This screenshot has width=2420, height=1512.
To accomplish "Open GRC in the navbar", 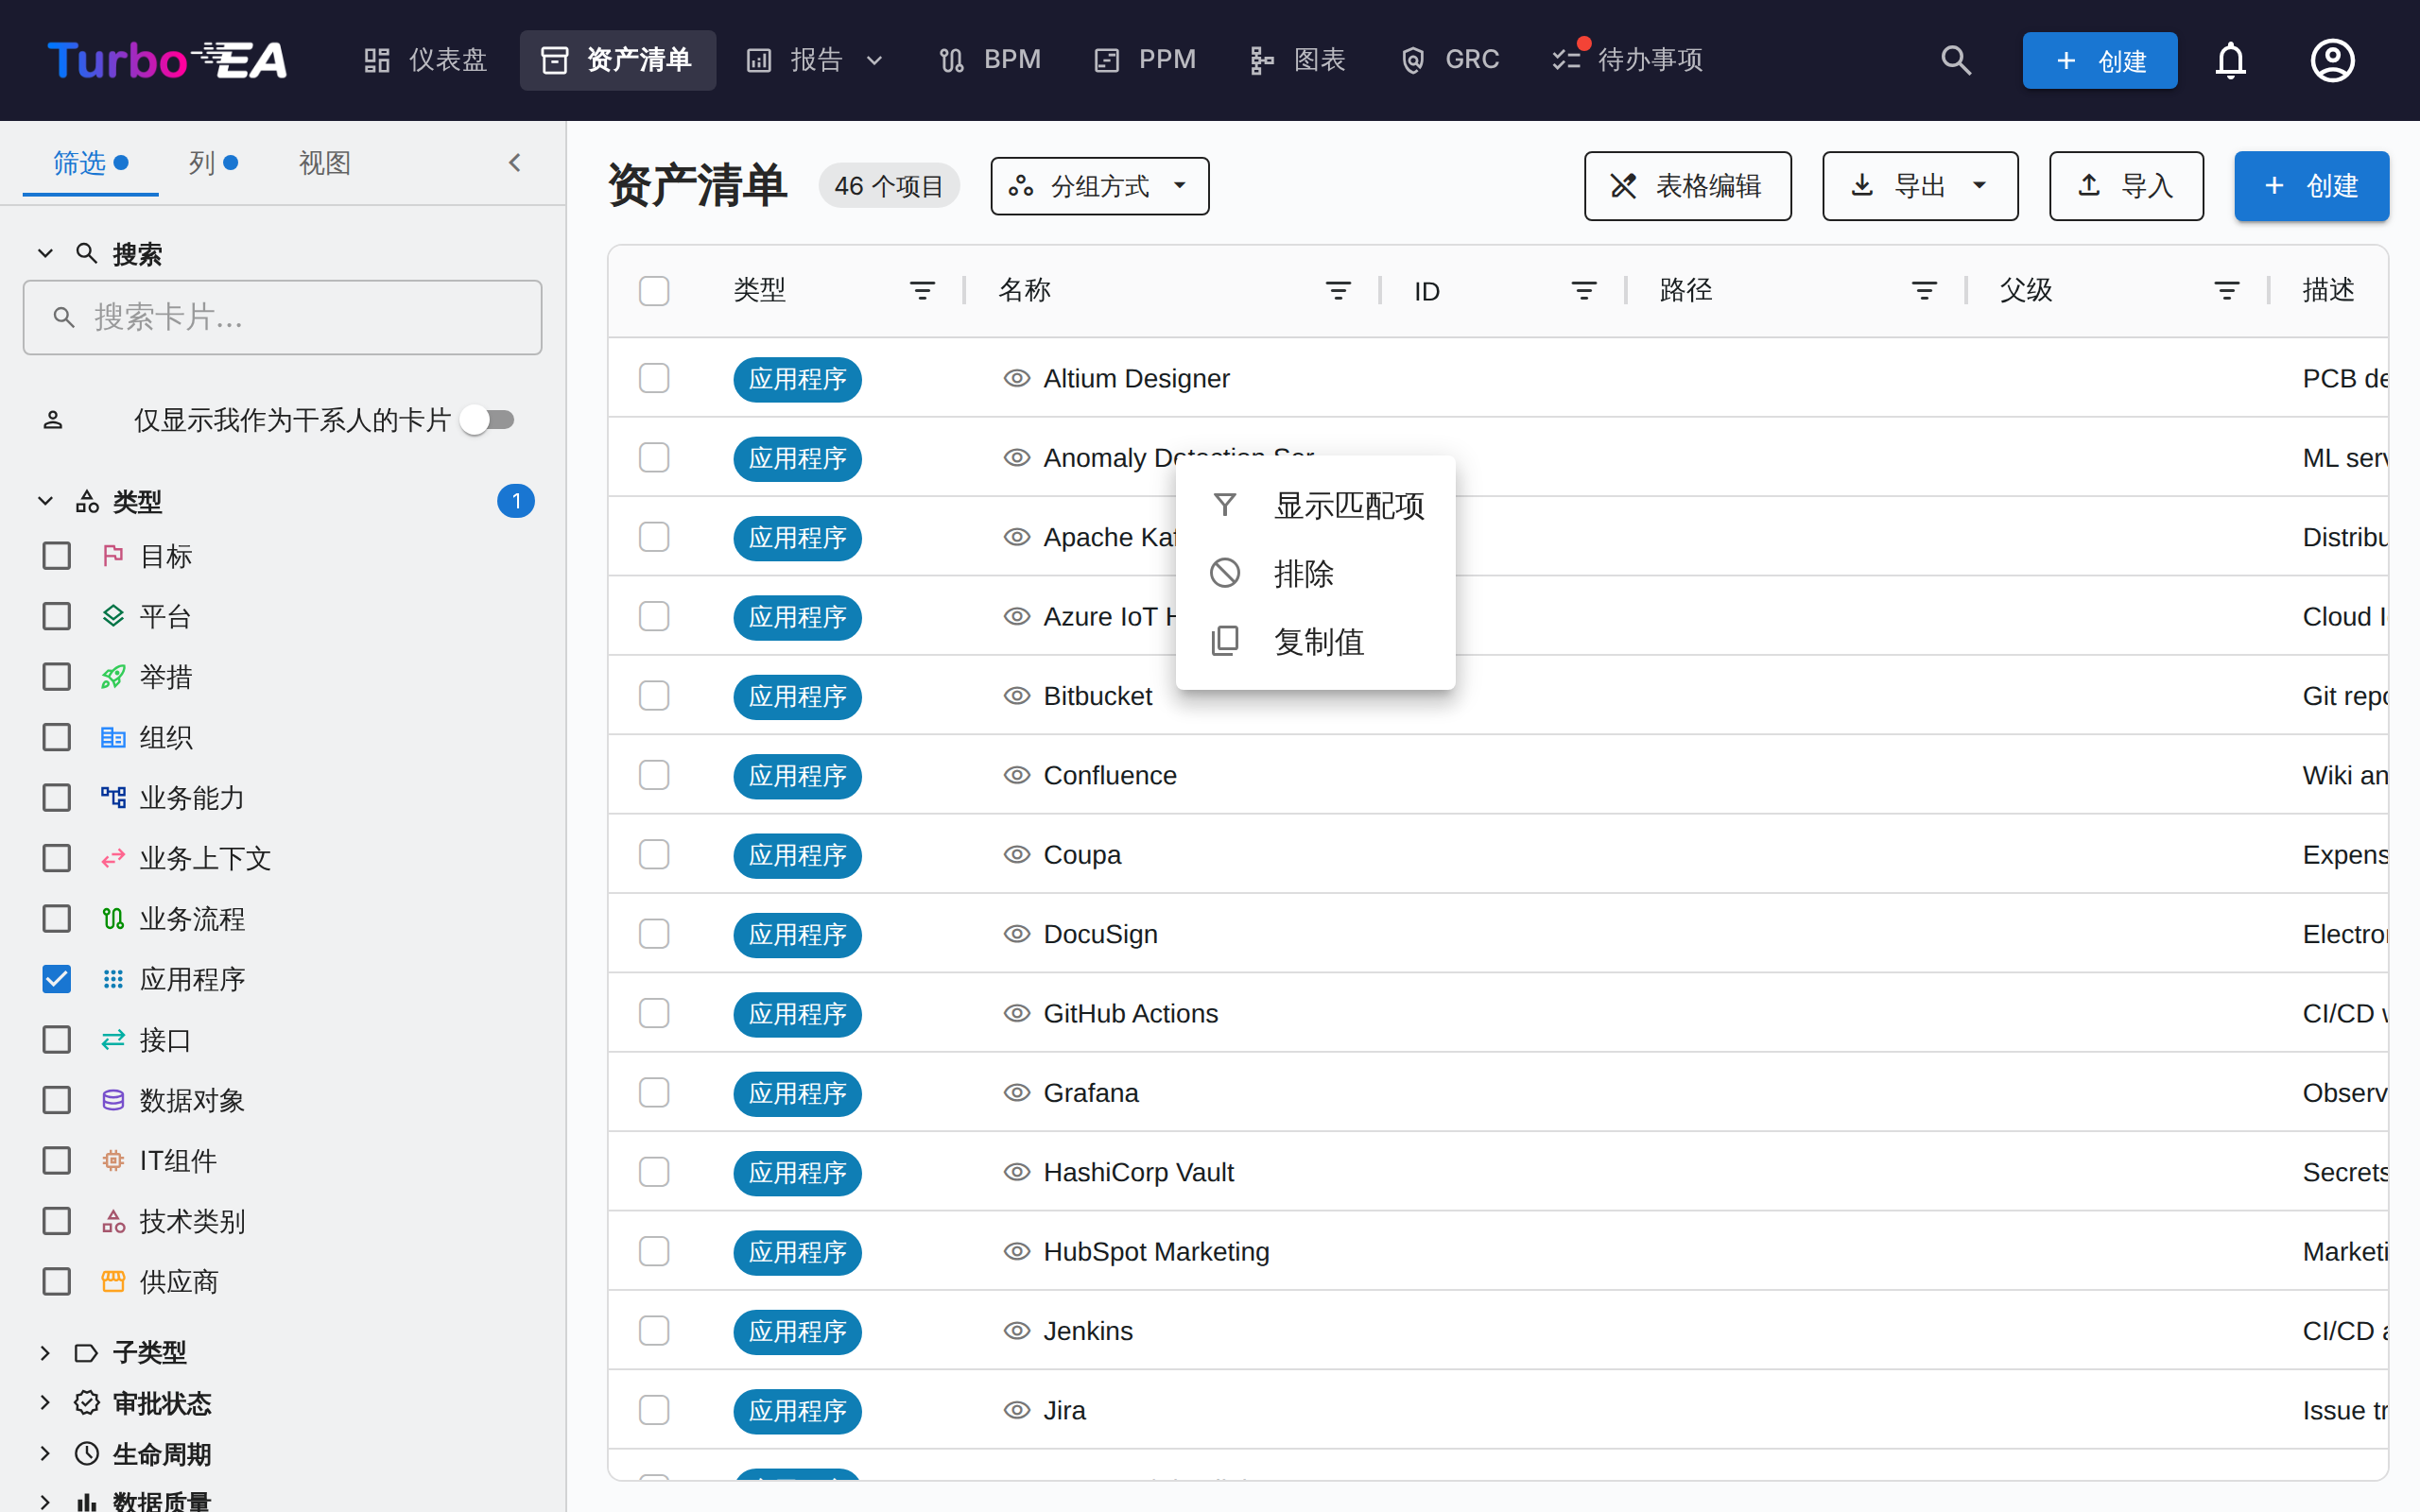I will tap(1451, 60).
